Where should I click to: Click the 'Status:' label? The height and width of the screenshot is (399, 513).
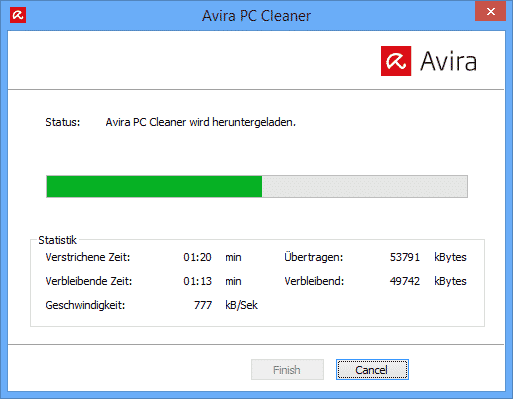(x=63, y=122)
